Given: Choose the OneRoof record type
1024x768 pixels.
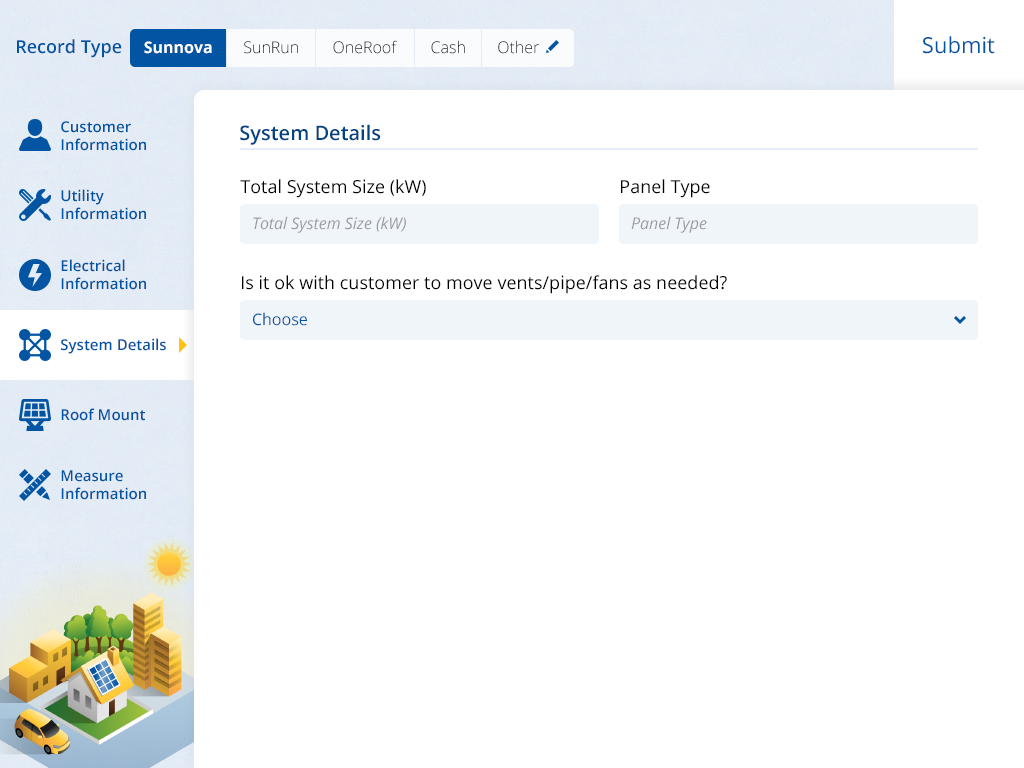Looking at the screenshot, I should (364, 48).
